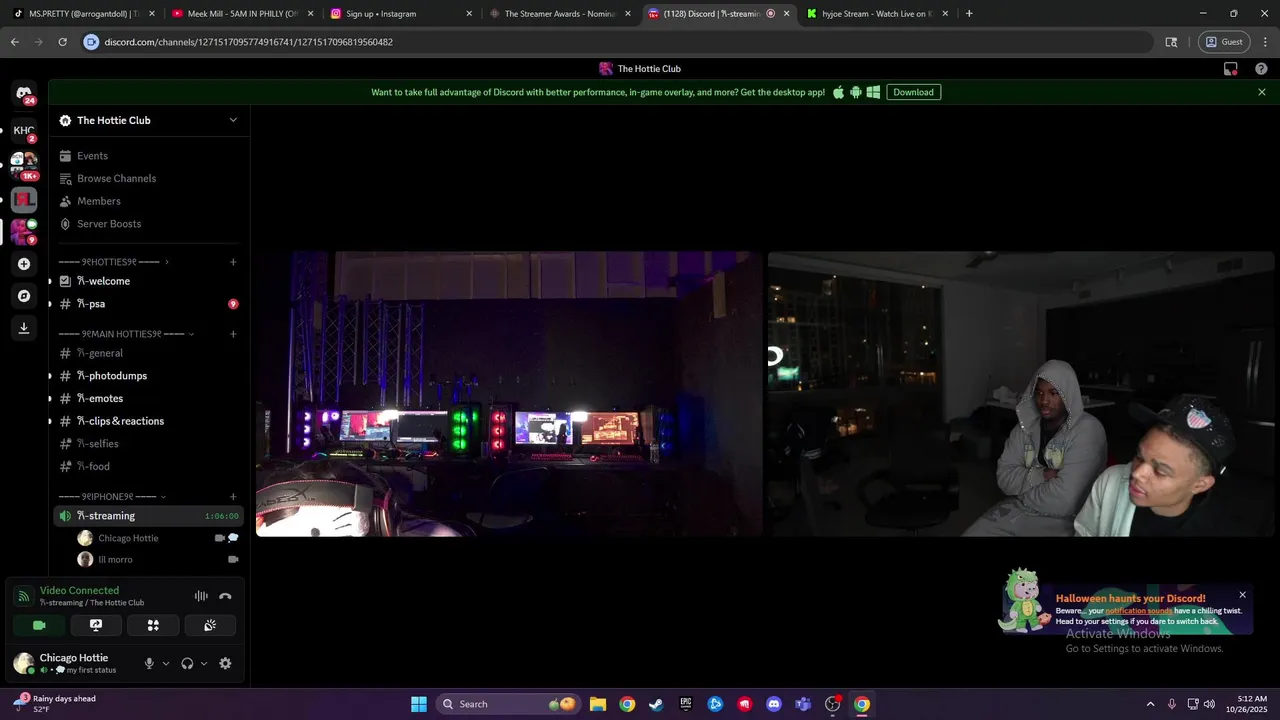Open the photodumps channel
Image resolution: width=1280 pixels, height=720 pixels.
click(148, 376)
